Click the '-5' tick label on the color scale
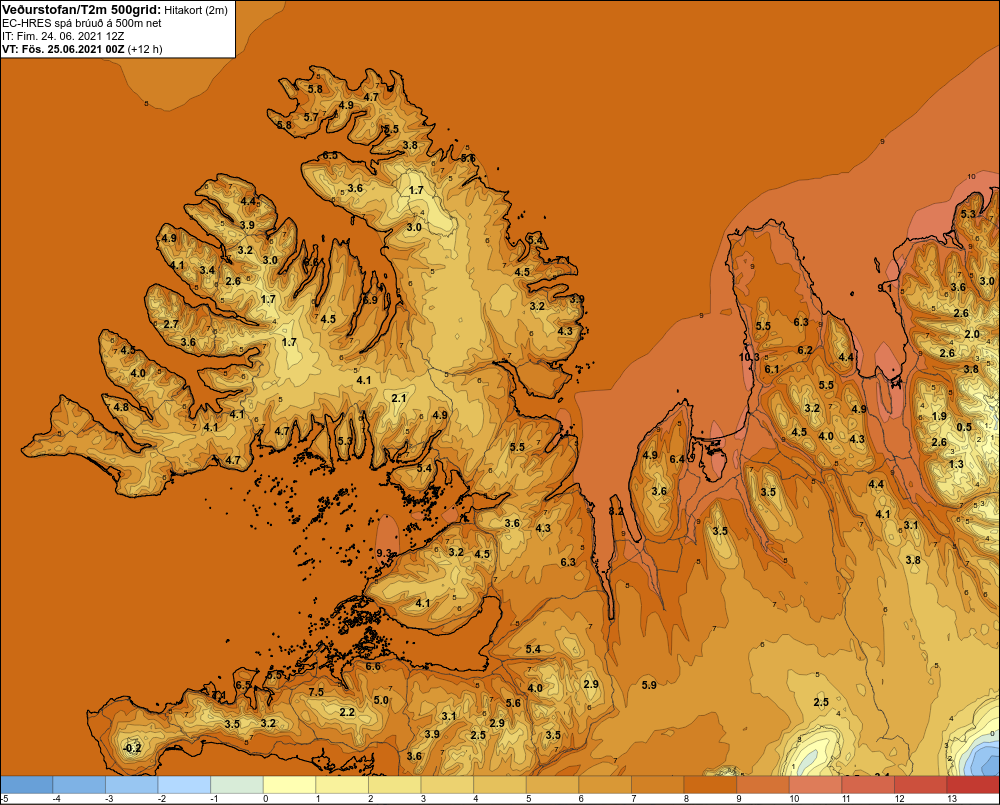This screenshot has height=805, width=1000. coord(5,799)
